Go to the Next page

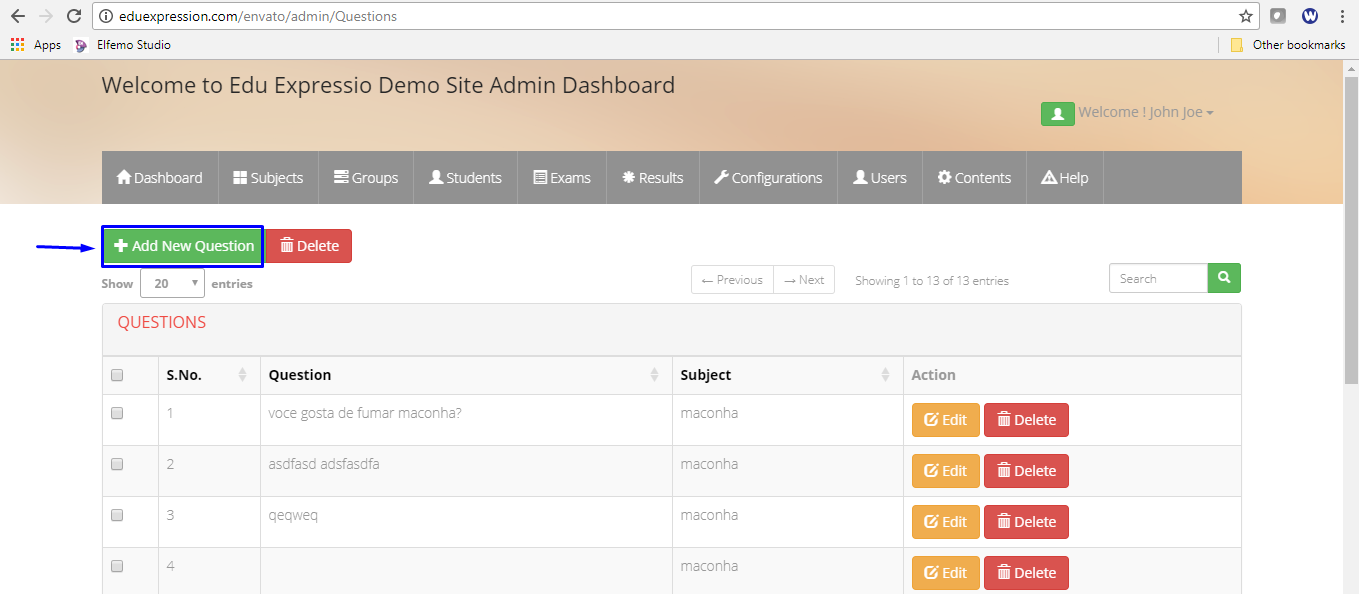click(x=804, y=280)
